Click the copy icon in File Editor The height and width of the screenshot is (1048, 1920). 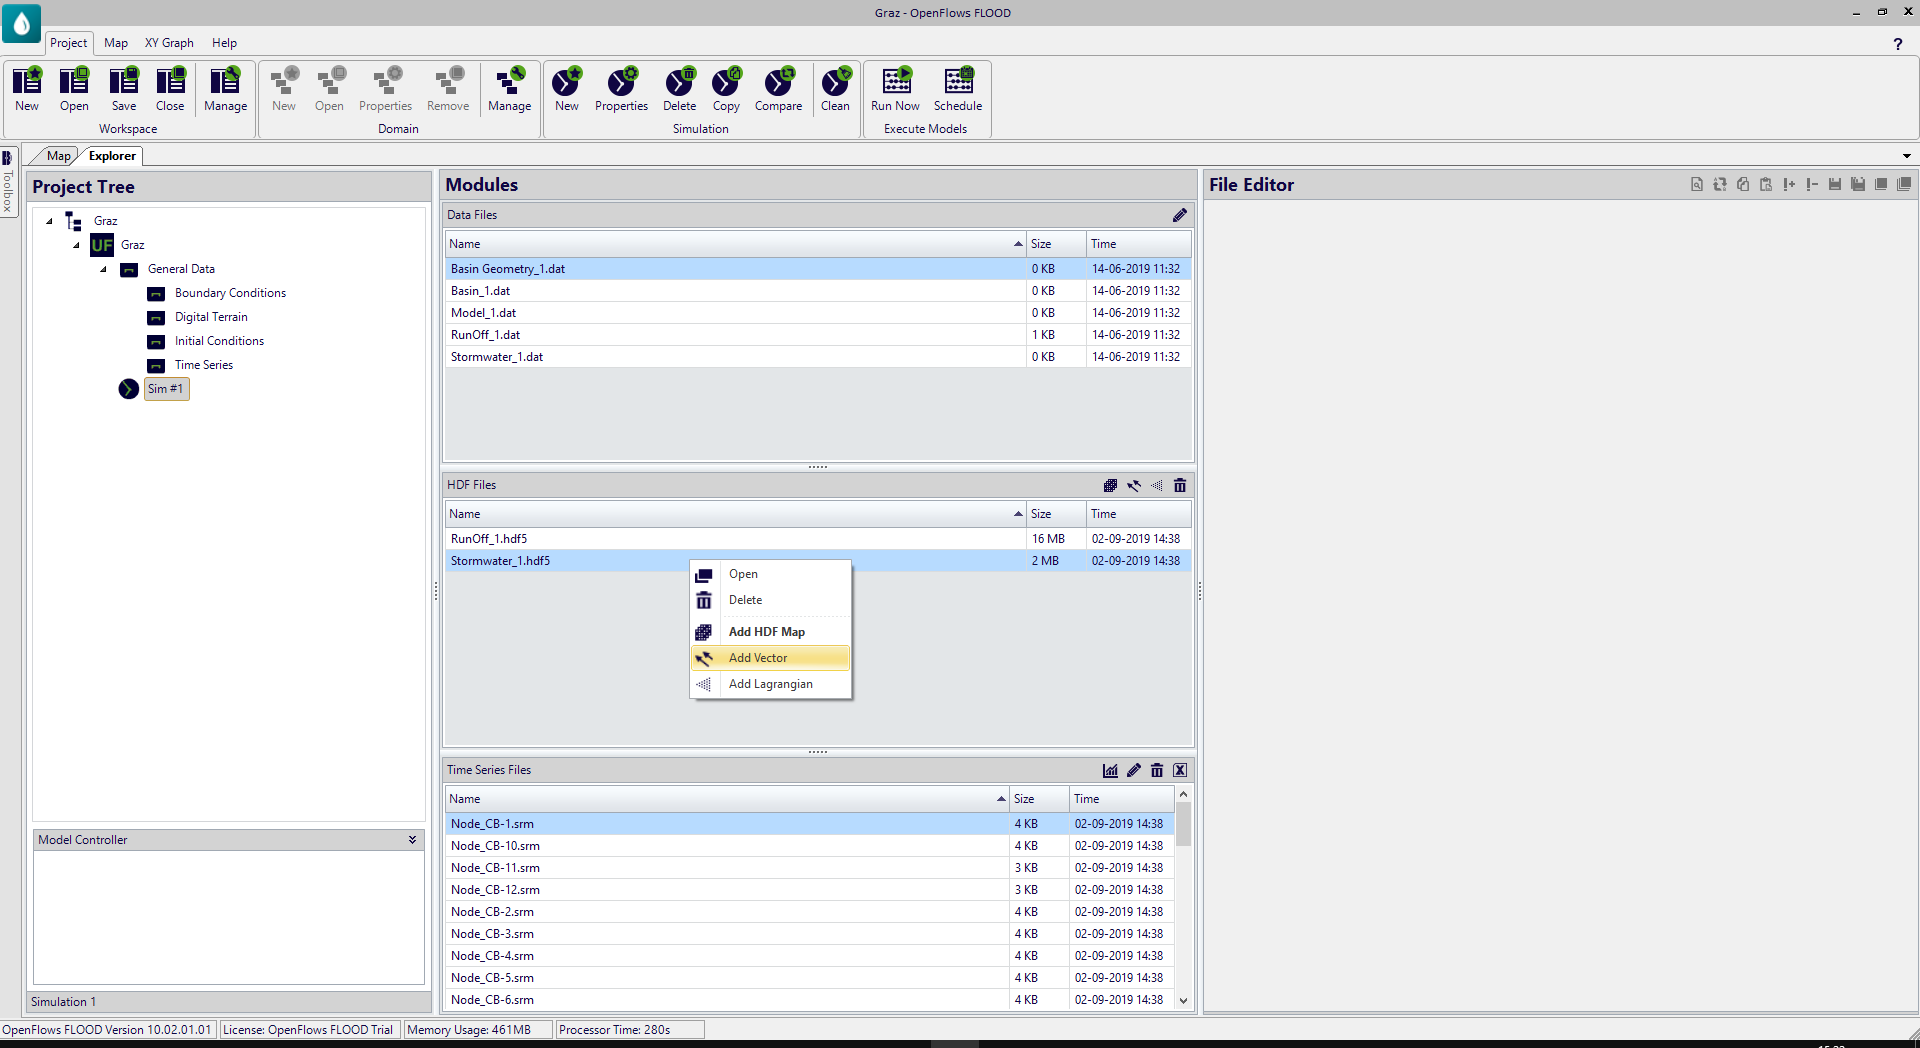(1743, 184)
